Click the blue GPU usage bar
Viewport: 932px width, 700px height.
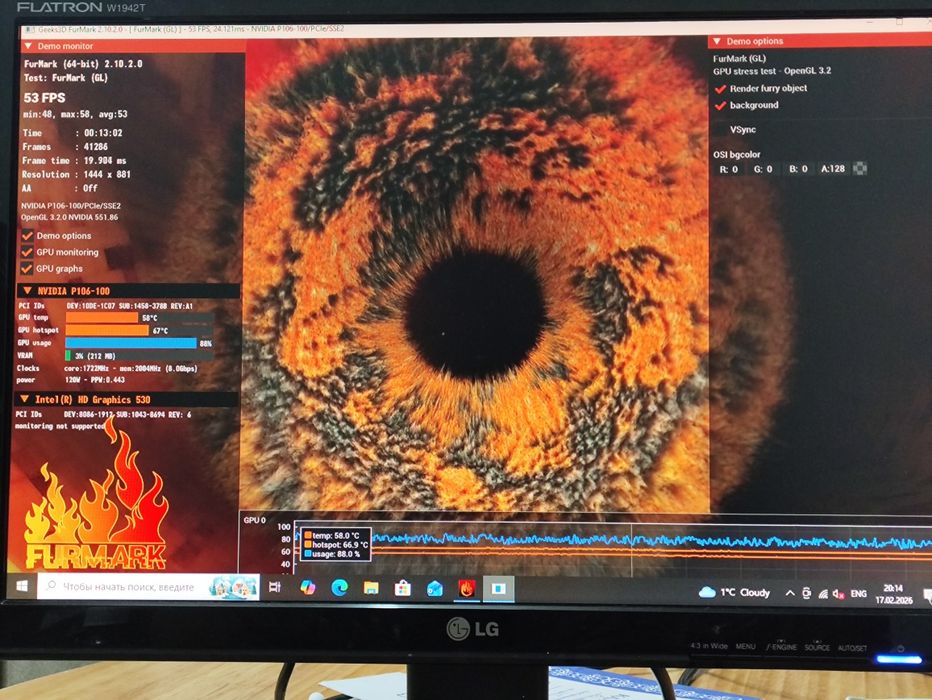click(x=131, y=343)
